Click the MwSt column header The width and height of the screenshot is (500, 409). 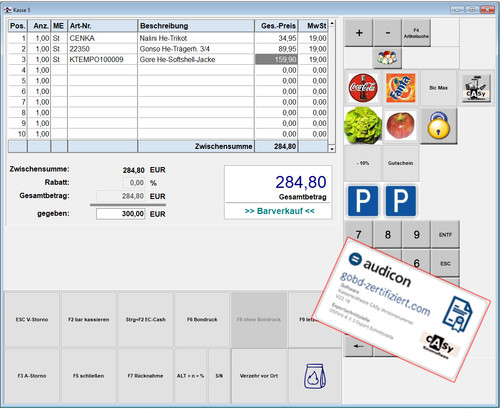(x=313, y=26)
